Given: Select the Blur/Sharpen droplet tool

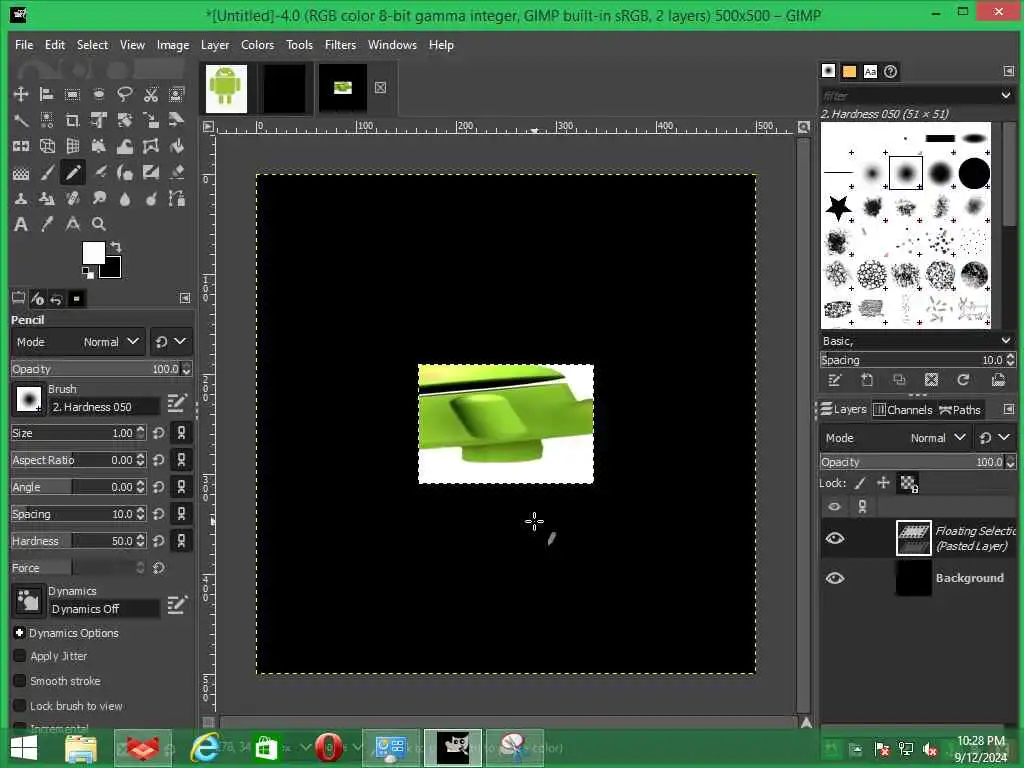Looking at the screenshot, I should 125,198.
